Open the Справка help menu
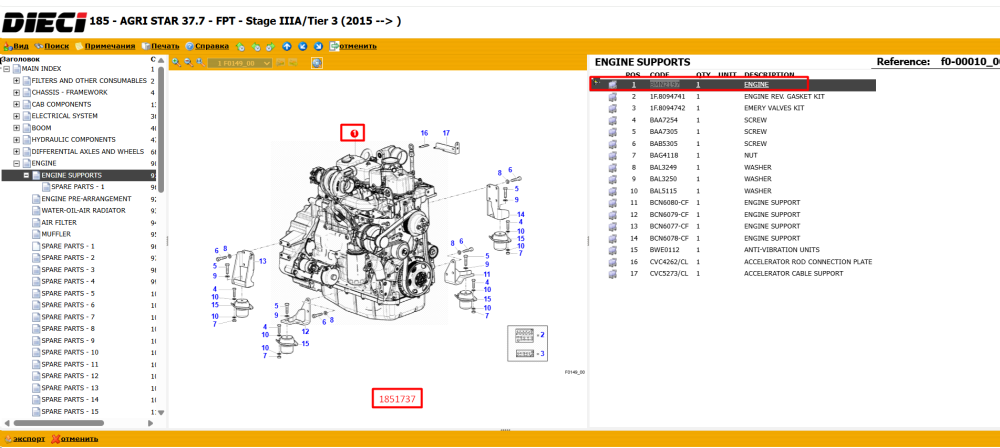 coord(207,46)
